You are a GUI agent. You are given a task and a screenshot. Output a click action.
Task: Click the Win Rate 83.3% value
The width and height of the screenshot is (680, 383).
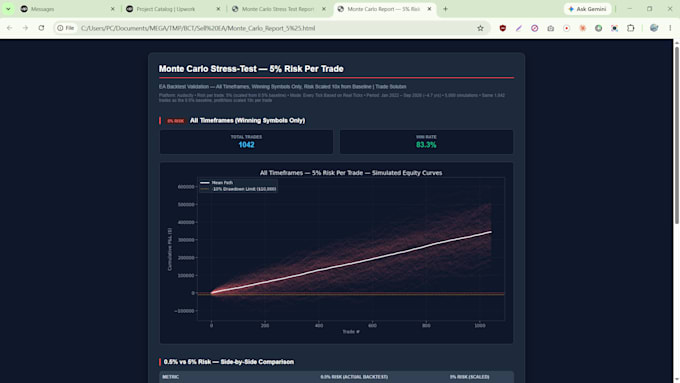click(426, 145)
